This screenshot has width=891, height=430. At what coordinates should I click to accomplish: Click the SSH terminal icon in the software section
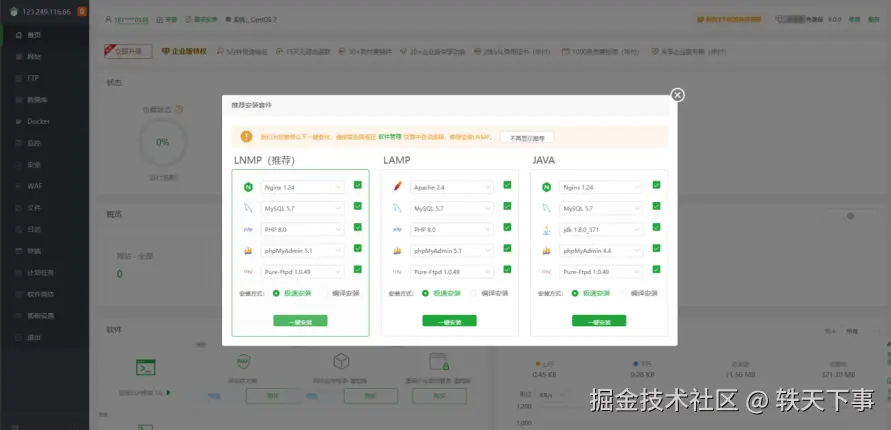tap(145, 368)
